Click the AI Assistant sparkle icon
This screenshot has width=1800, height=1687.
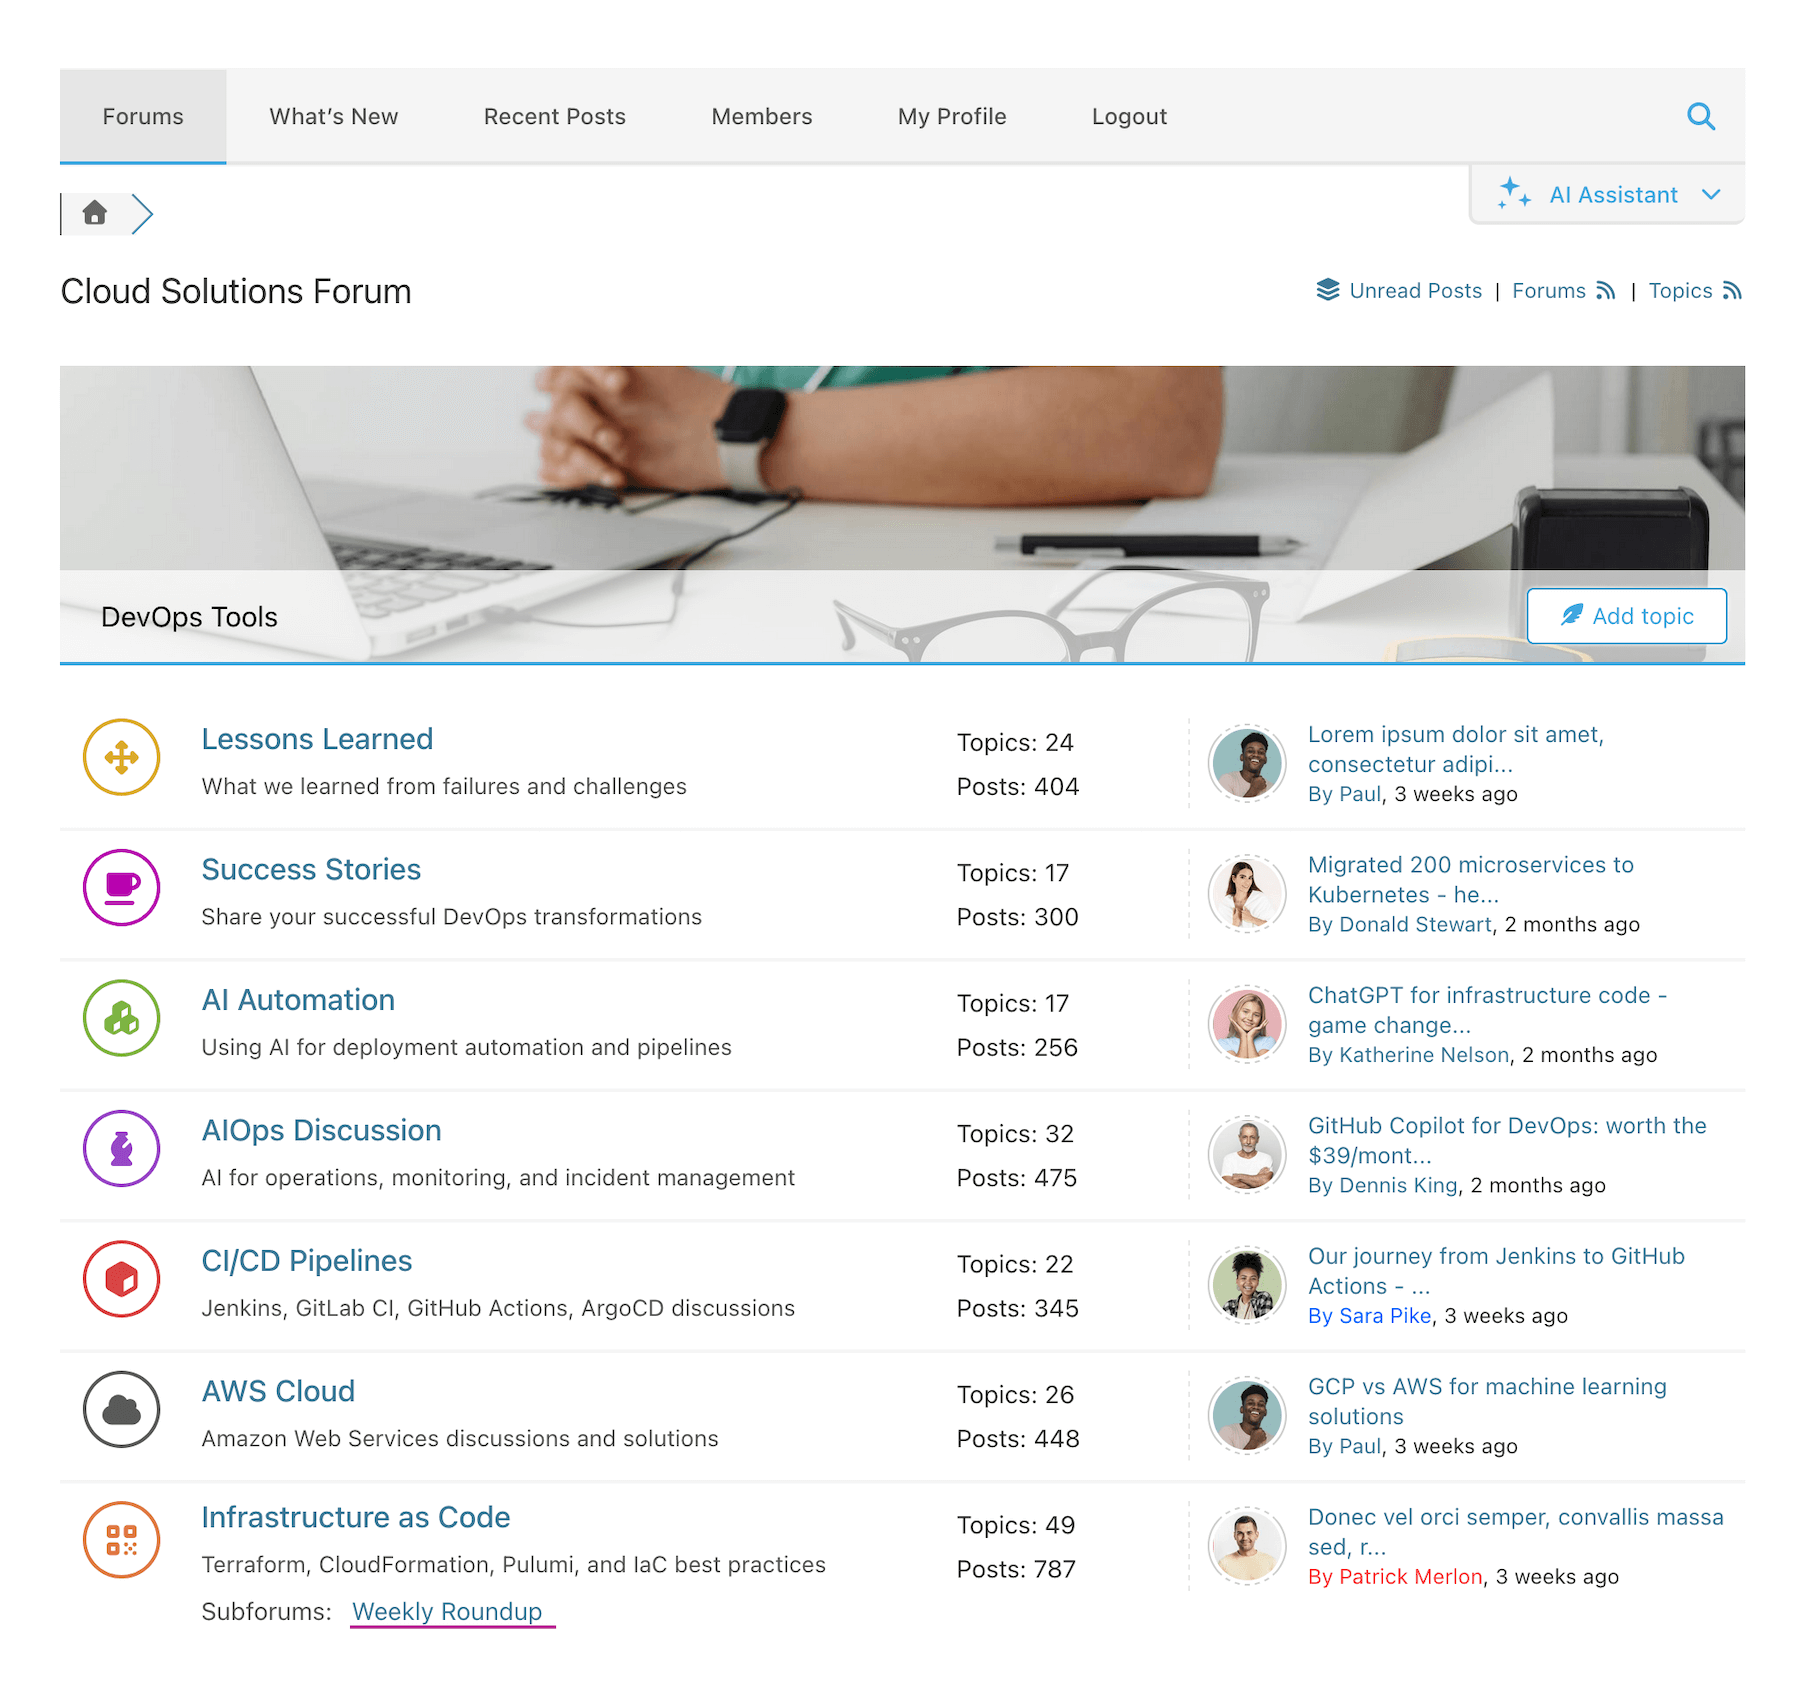(1512, 194)
